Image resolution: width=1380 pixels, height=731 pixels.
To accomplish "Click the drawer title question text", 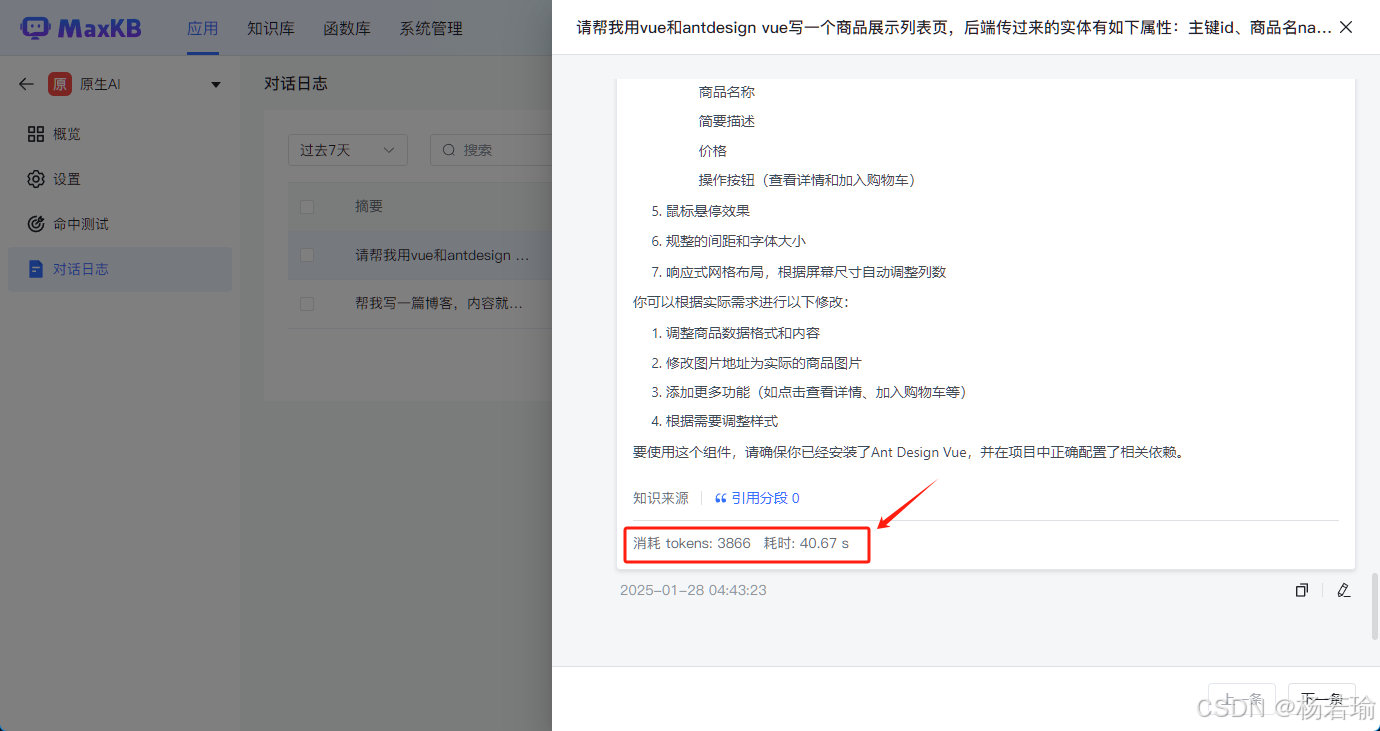I will [x=954, y=28].
